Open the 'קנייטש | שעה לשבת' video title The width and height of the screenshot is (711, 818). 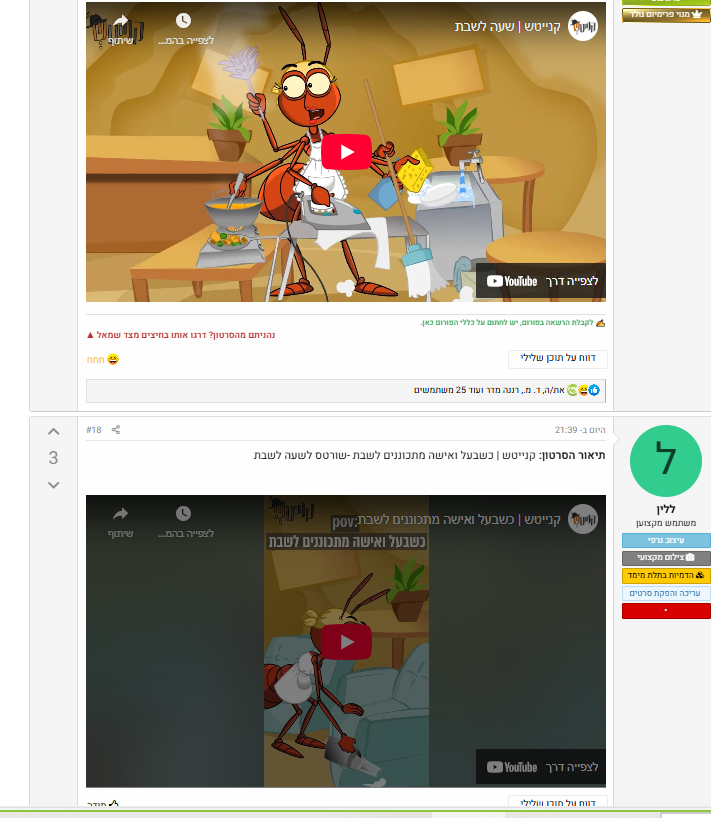tap(508, 27)
